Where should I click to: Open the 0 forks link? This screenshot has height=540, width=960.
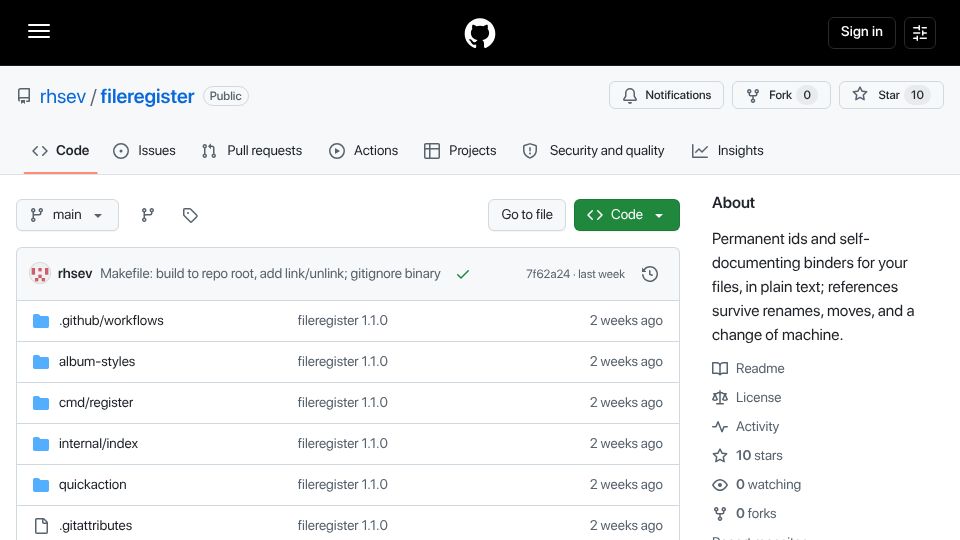[x=744, y=514]
